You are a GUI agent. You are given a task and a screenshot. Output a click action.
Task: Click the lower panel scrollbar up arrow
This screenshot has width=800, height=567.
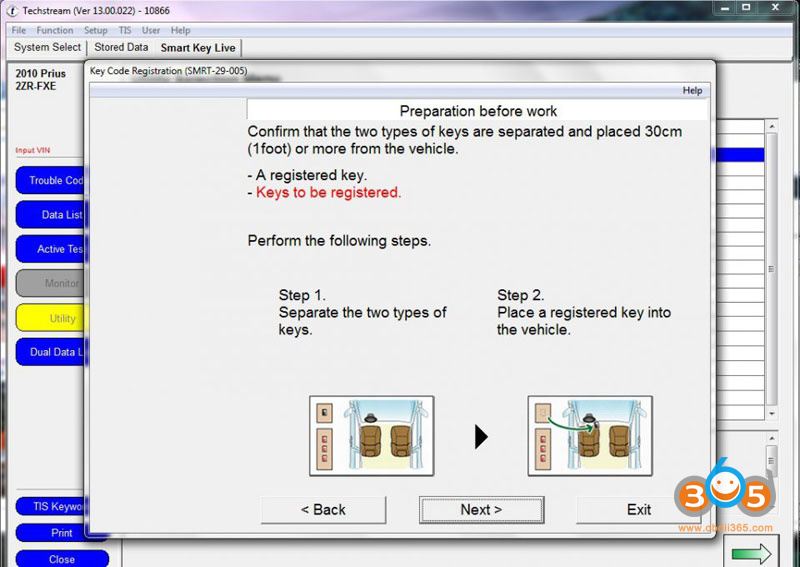pos(771,438)
